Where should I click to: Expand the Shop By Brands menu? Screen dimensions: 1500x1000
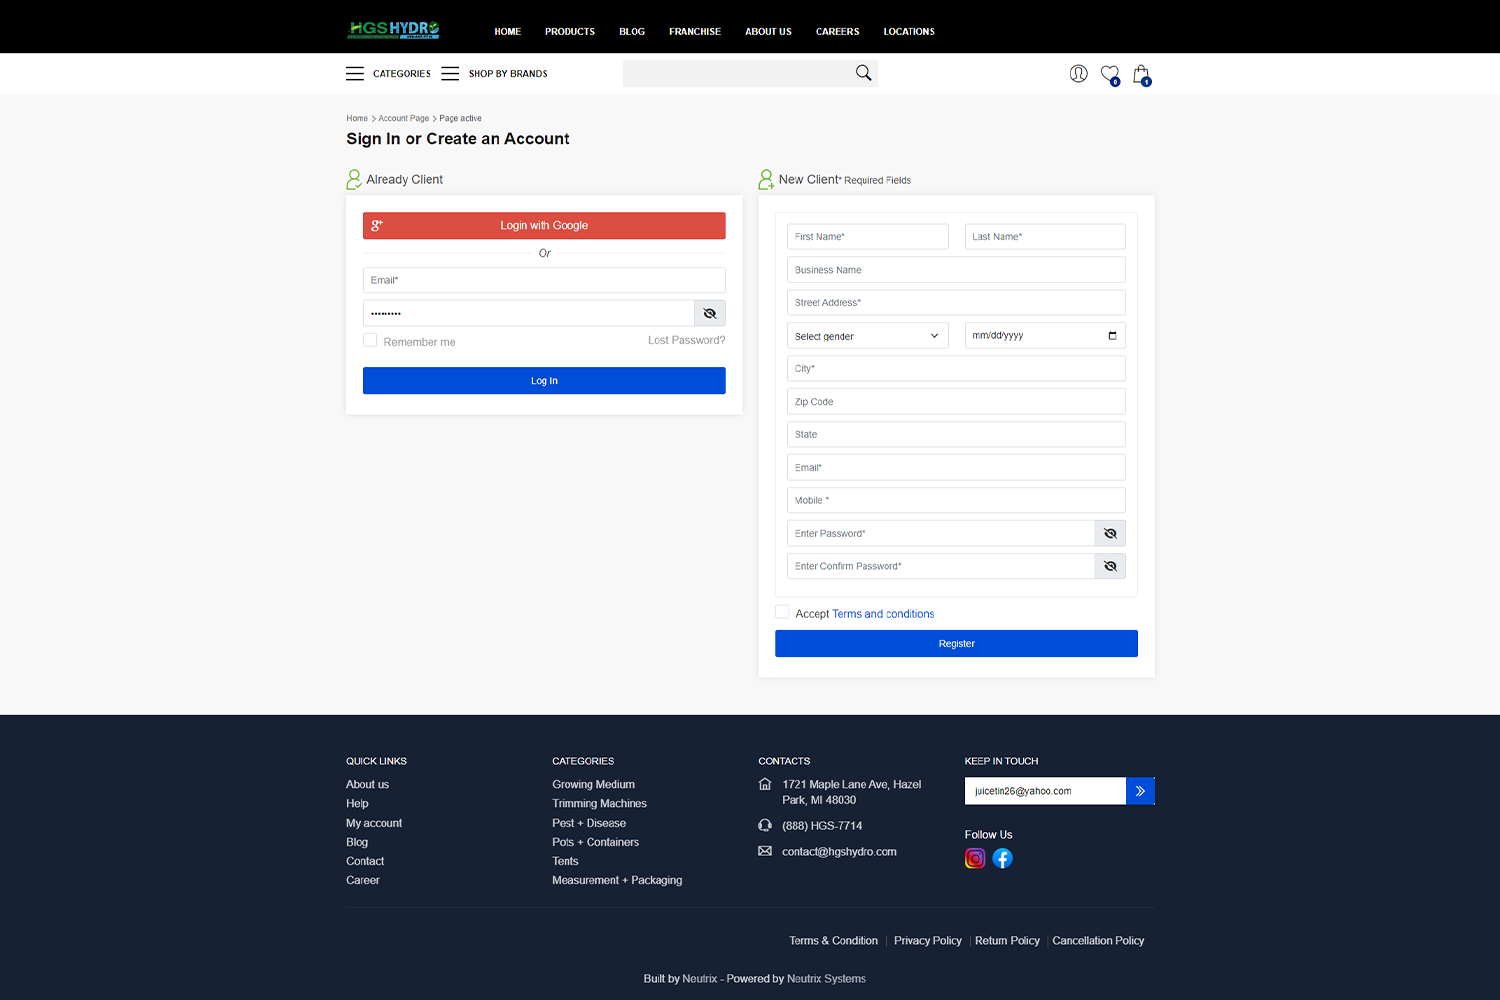pyautogui.click(x=450, y=73)
